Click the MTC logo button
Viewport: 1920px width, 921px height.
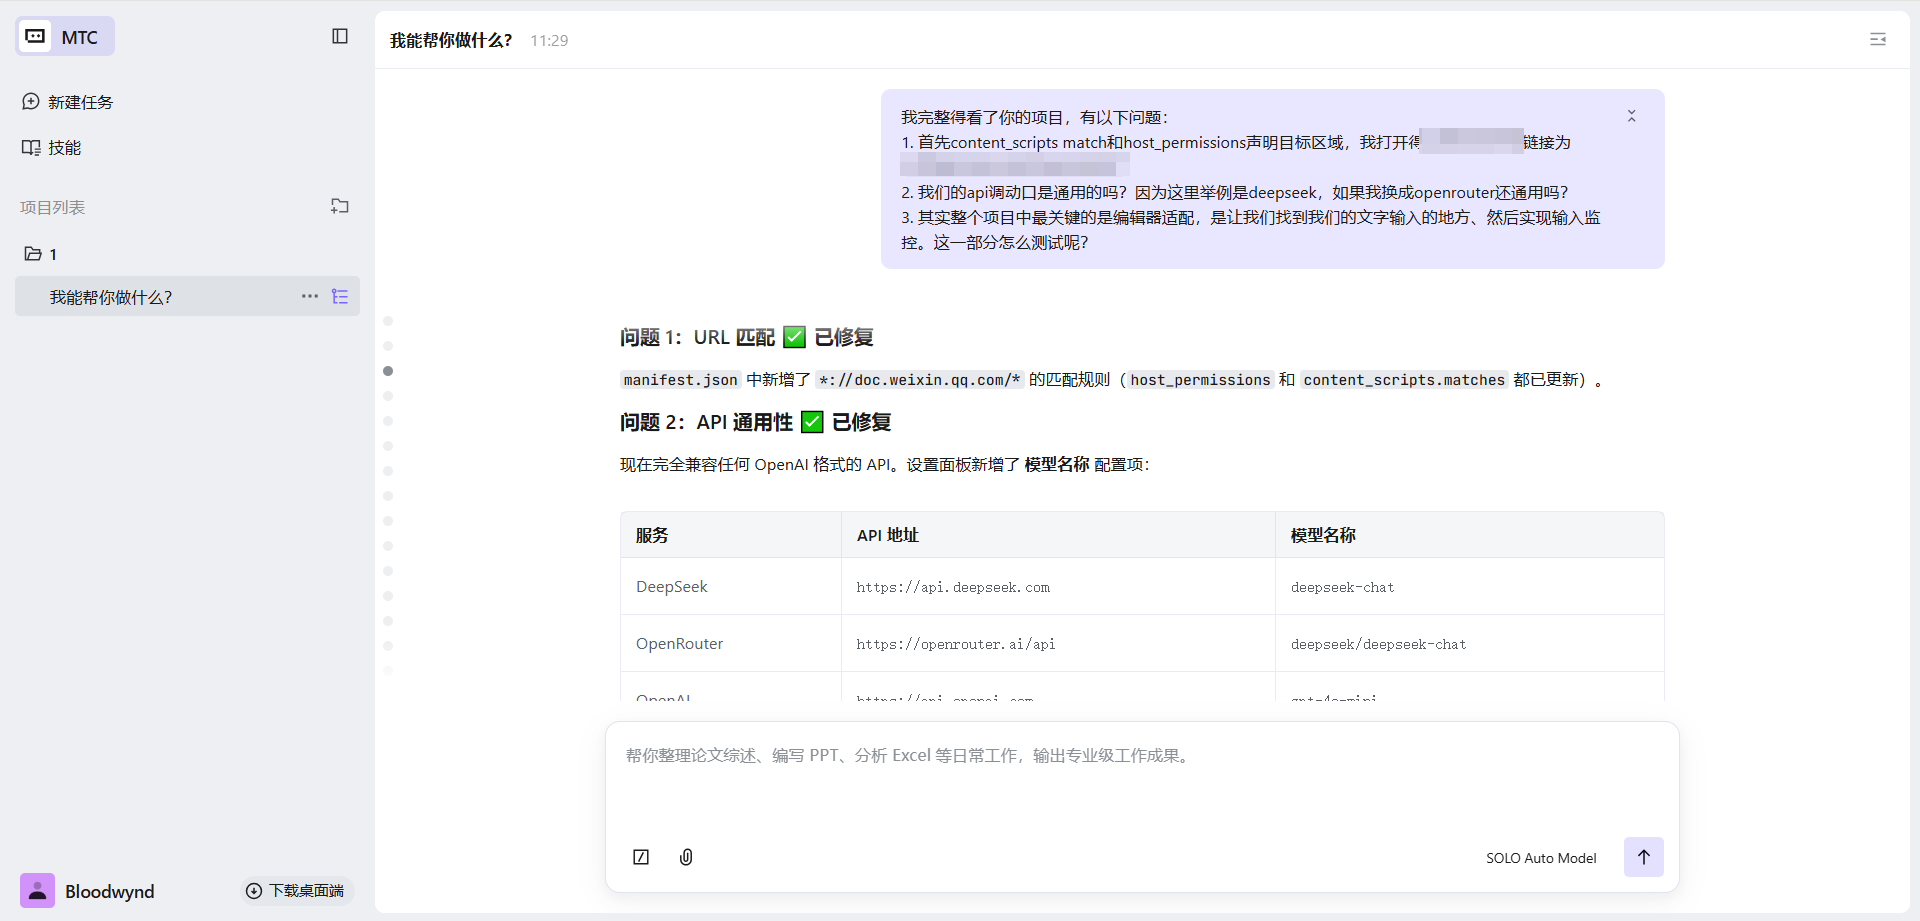(65, 37)
